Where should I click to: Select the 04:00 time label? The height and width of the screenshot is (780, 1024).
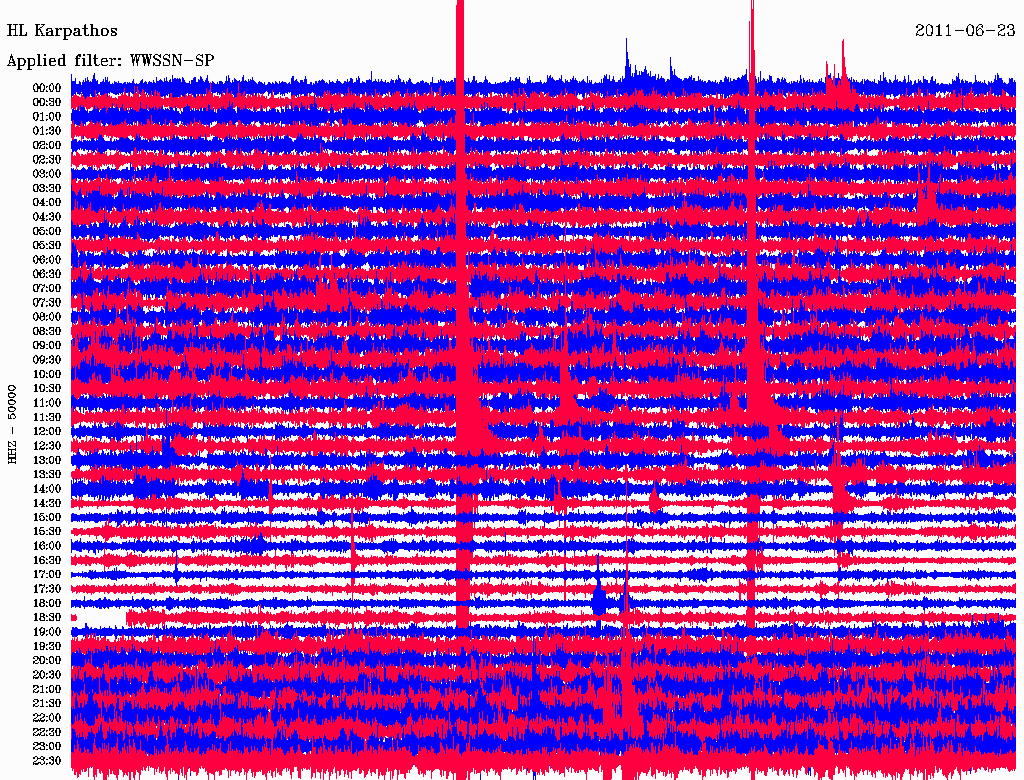tap(47, 202)
